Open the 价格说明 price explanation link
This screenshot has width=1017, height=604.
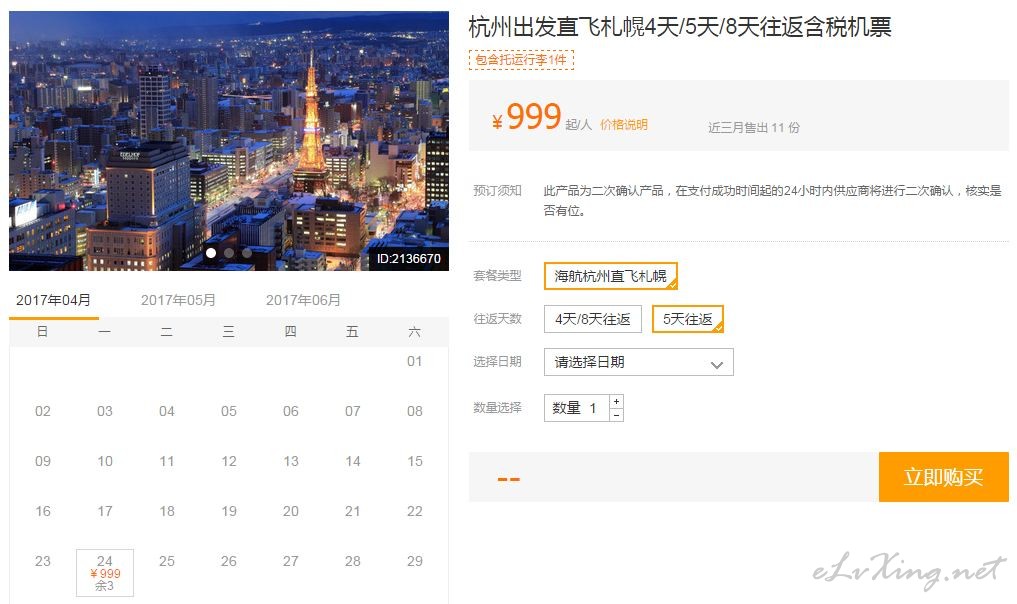(623, 125)
